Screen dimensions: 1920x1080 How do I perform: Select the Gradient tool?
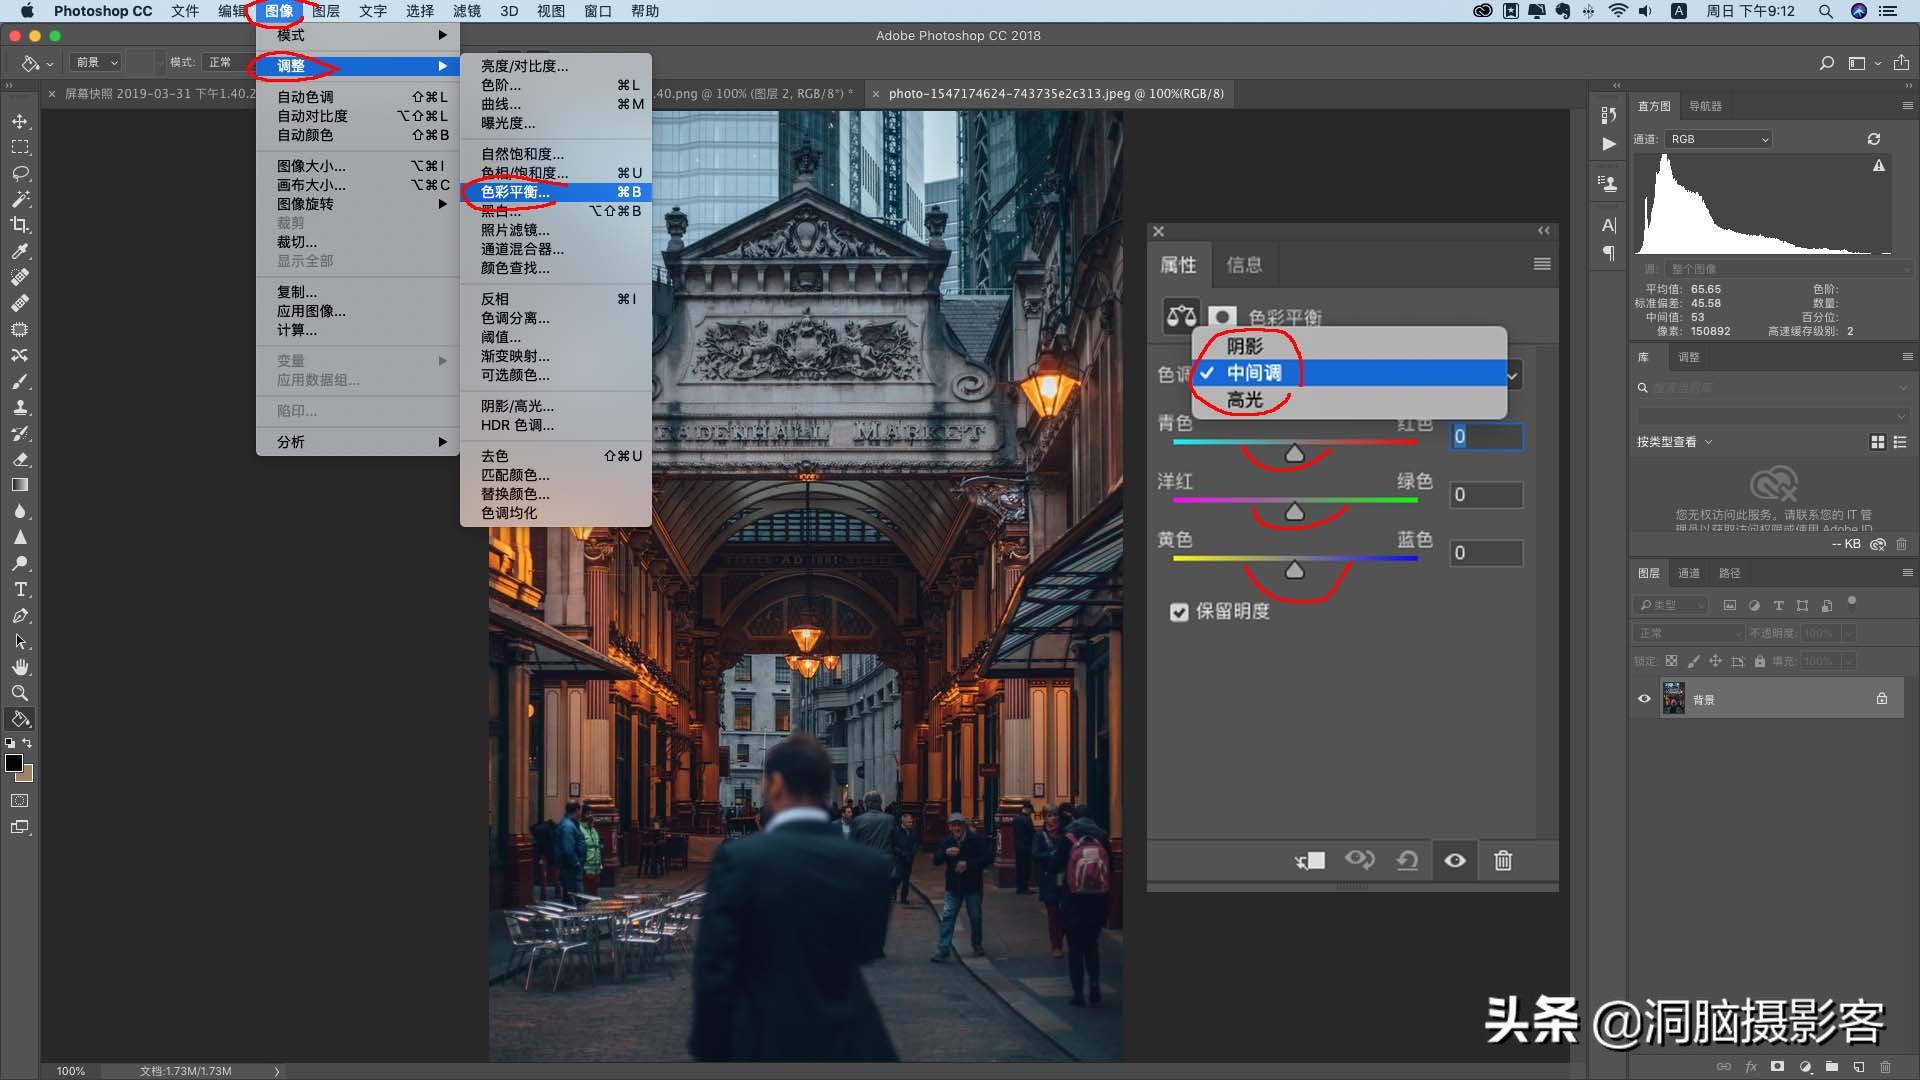20,485
